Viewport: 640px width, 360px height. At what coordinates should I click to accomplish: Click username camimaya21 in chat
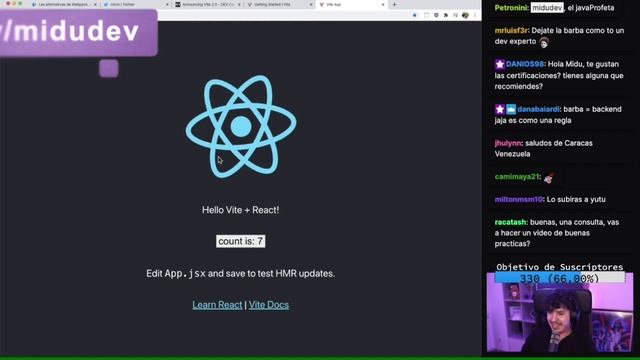tap(517, 177)
